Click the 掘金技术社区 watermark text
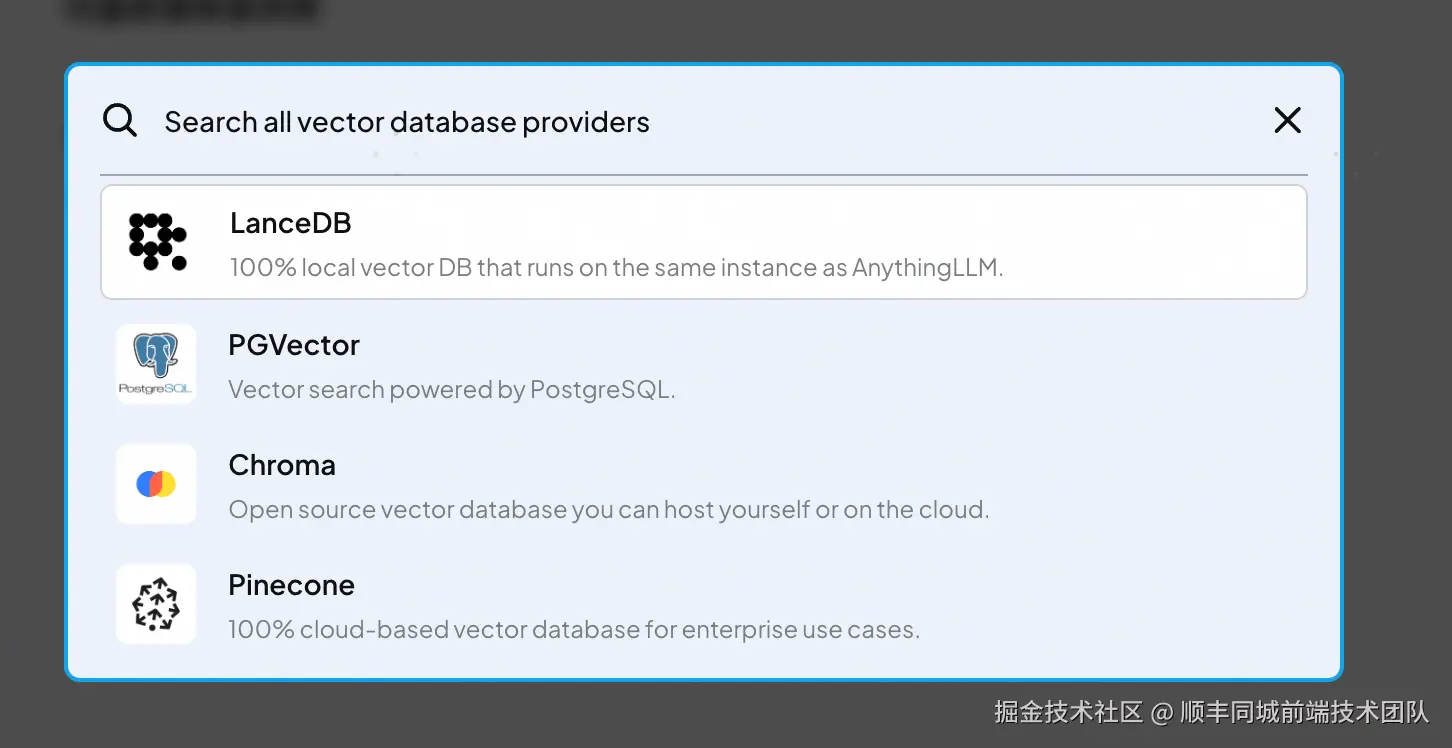This screenshot has height=748, width=1452. coord(1067,712)
